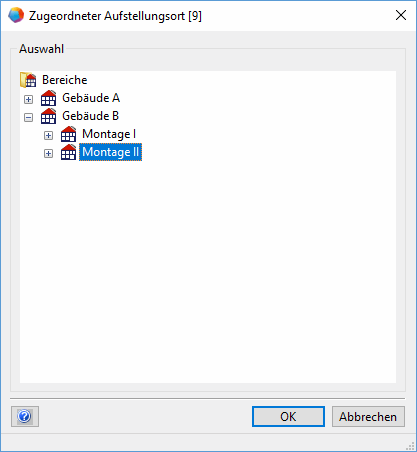This screenshot has width=417, height=452.
Task: Click the Bereiche root folder icon
Action: click(x=28, y=80)
